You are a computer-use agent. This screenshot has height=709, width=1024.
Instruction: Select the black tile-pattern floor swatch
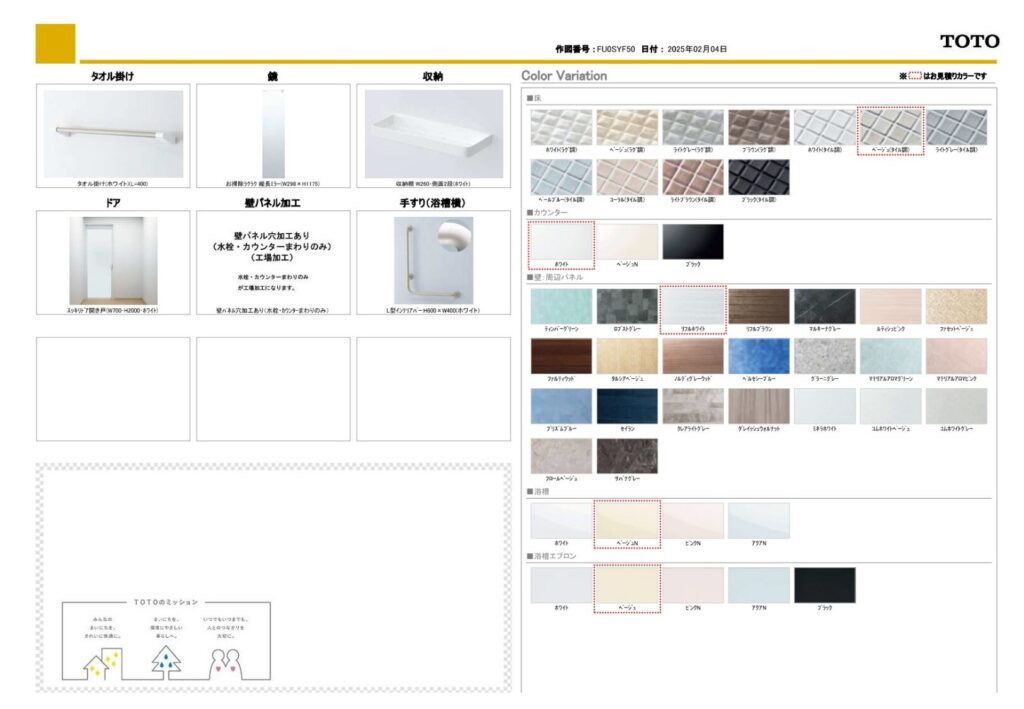(758, 177)
